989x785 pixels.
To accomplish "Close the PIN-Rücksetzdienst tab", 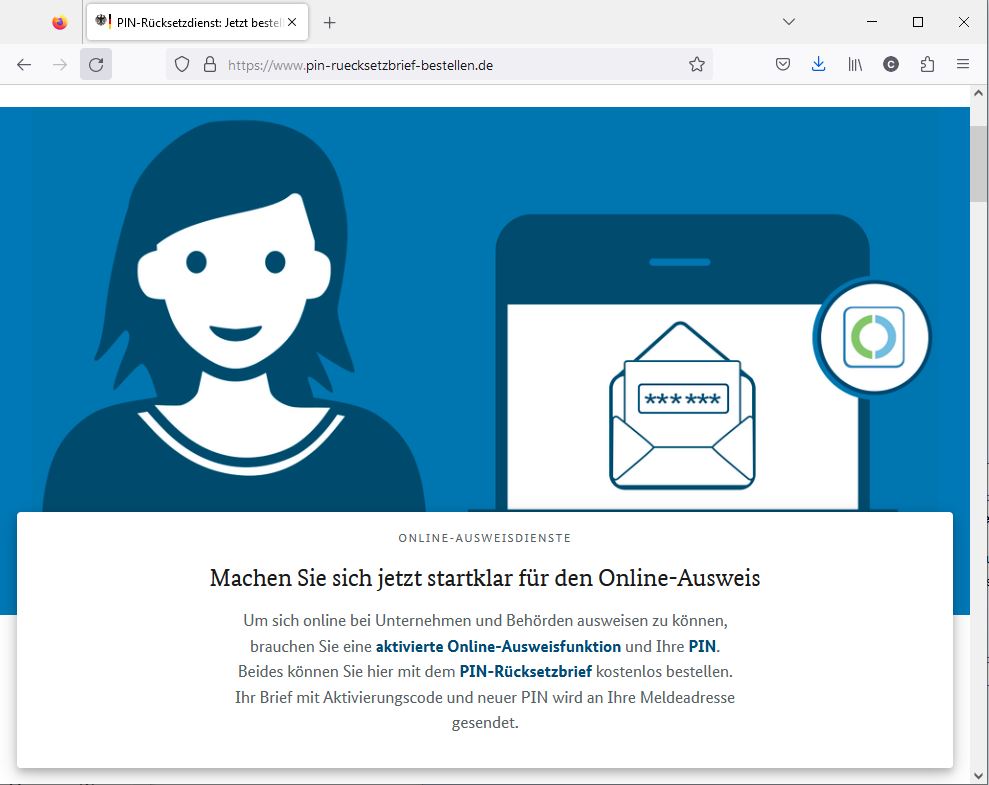I will [x=292, y=22].
